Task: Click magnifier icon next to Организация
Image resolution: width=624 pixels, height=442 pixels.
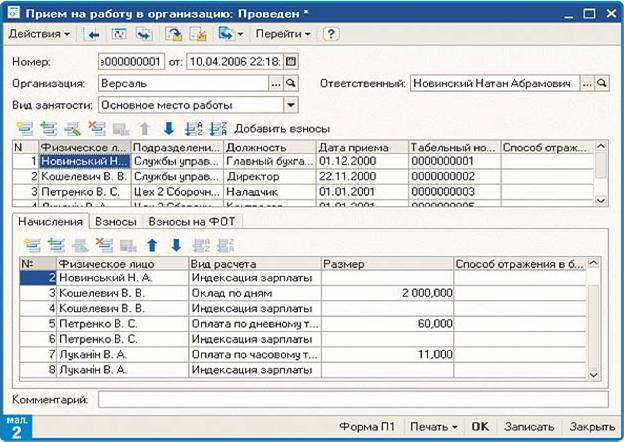Action: click(x=291, y=84)
